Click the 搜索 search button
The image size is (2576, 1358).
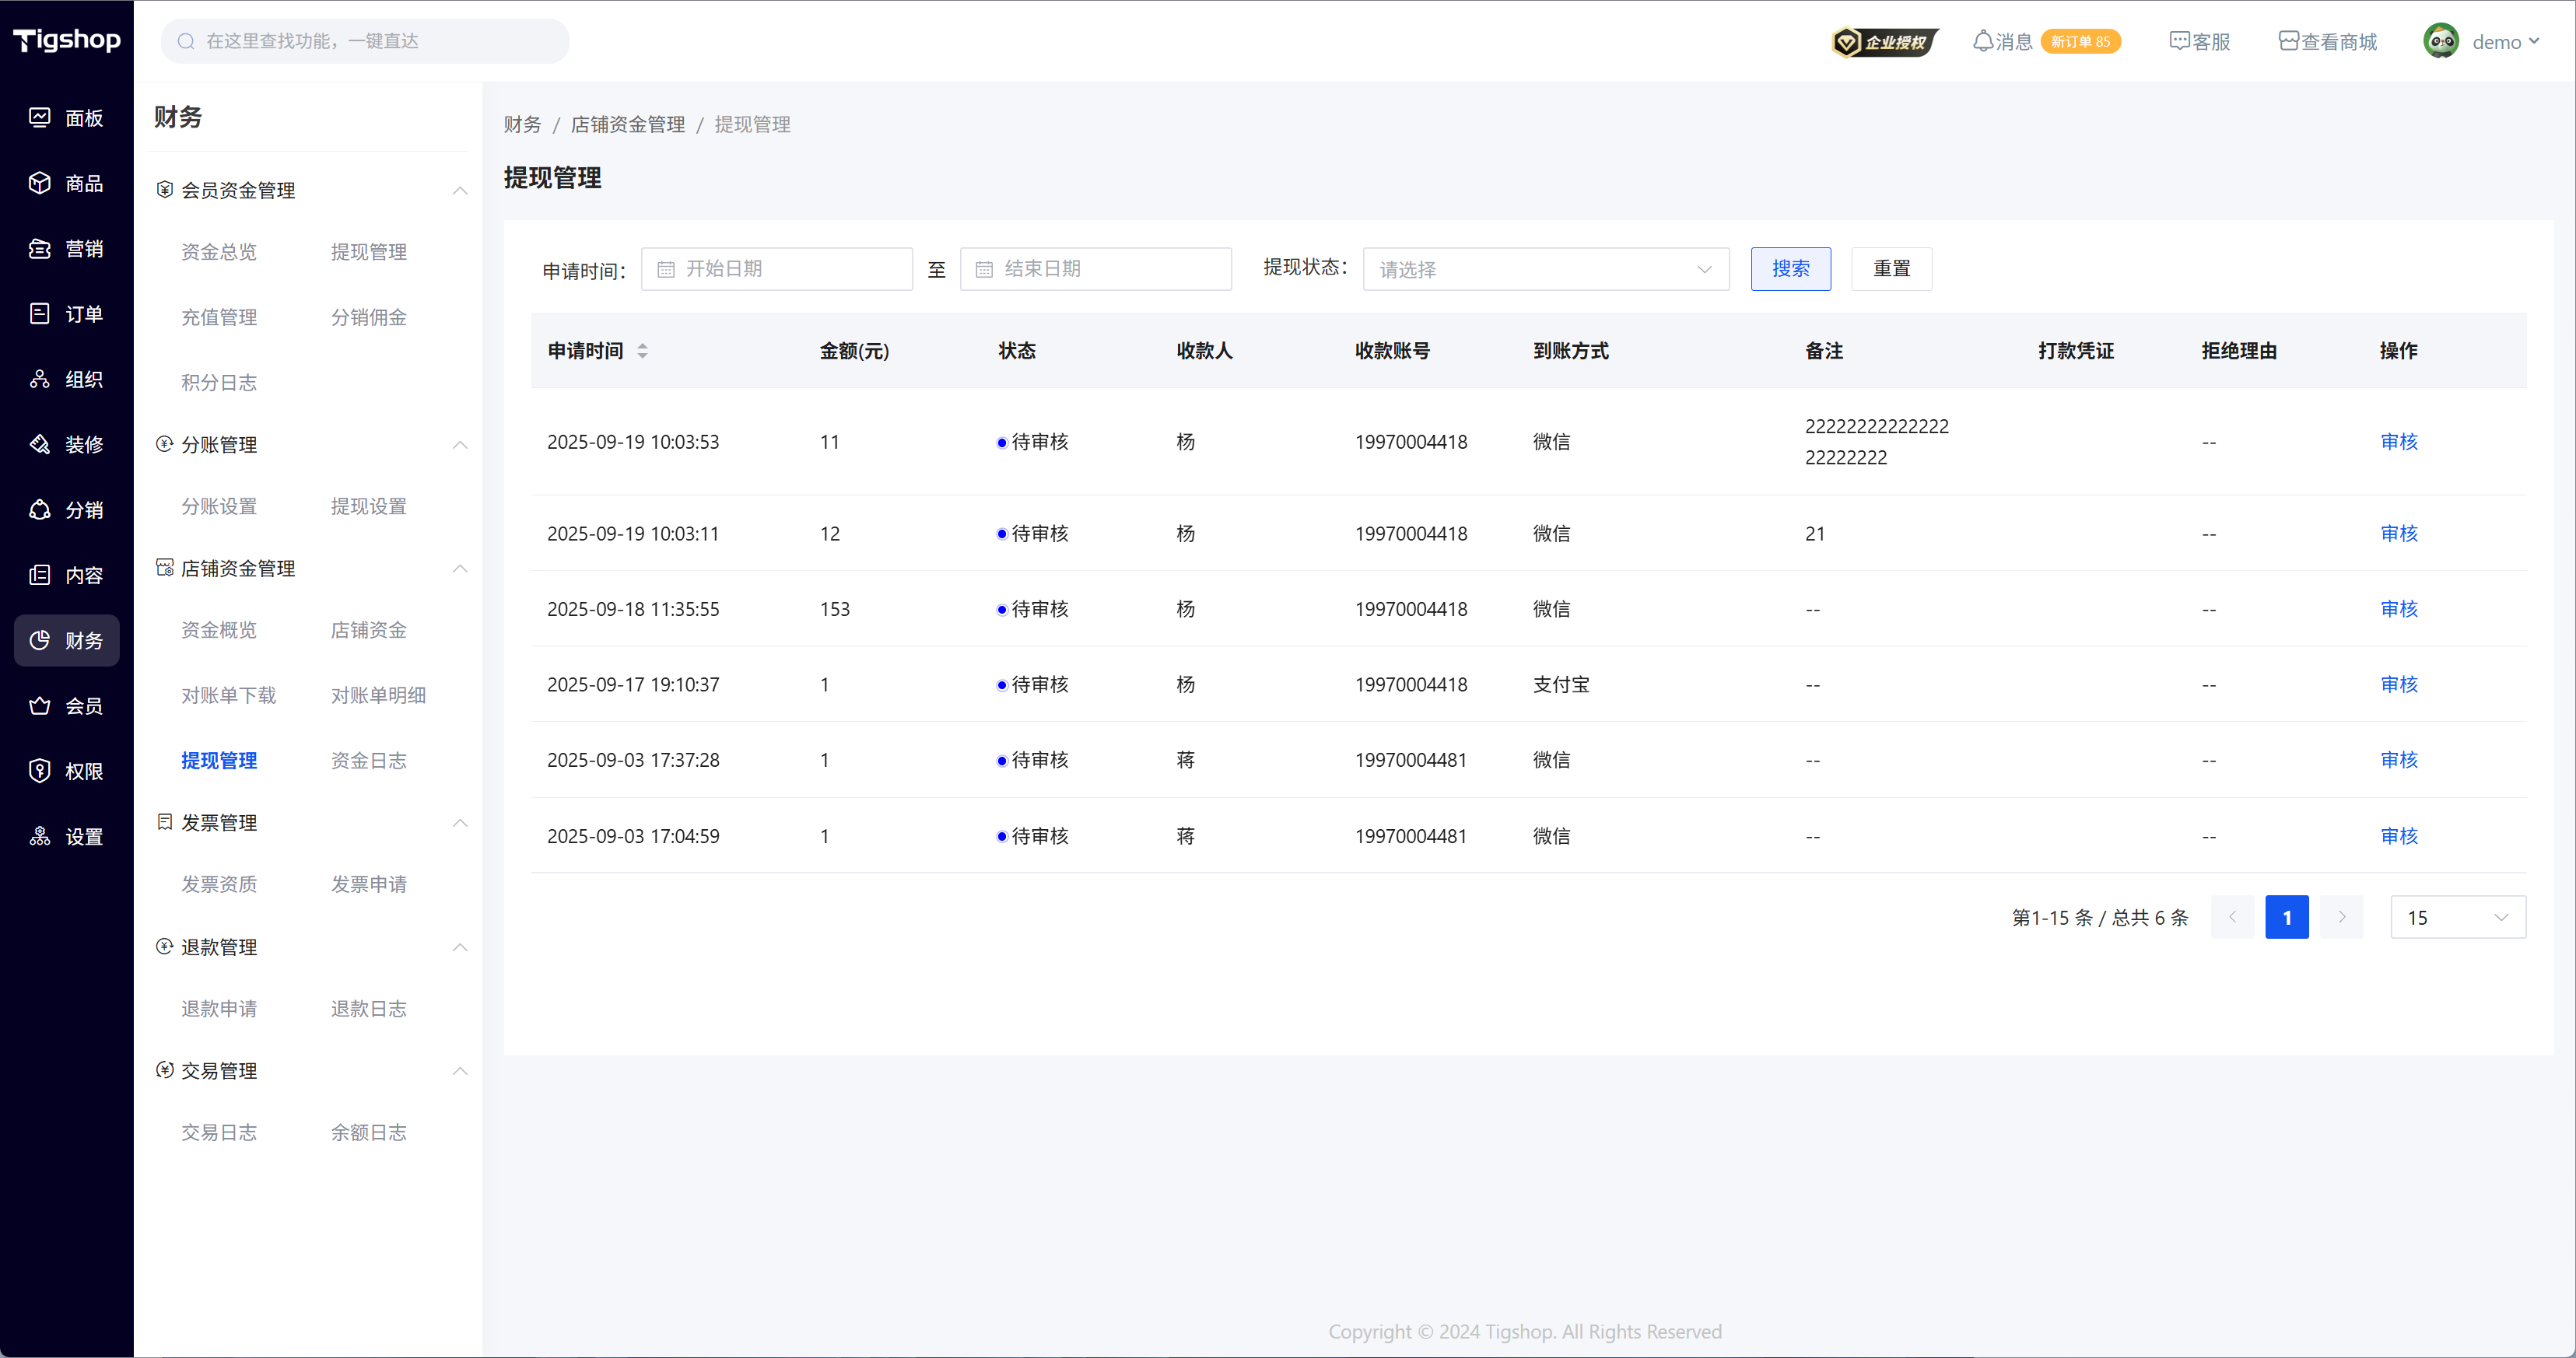[x=1790, y=269]
